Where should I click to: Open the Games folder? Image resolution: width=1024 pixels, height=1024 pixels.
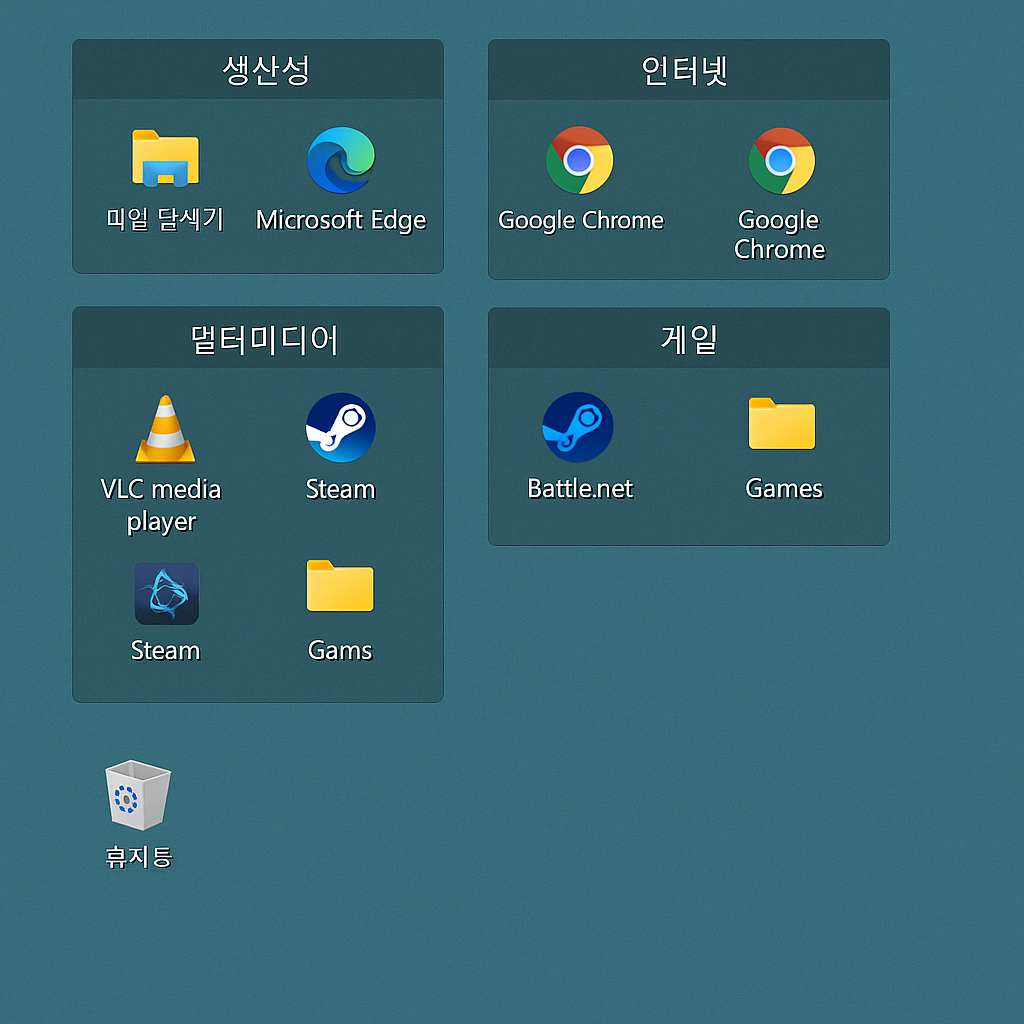(x=782, y=423)
